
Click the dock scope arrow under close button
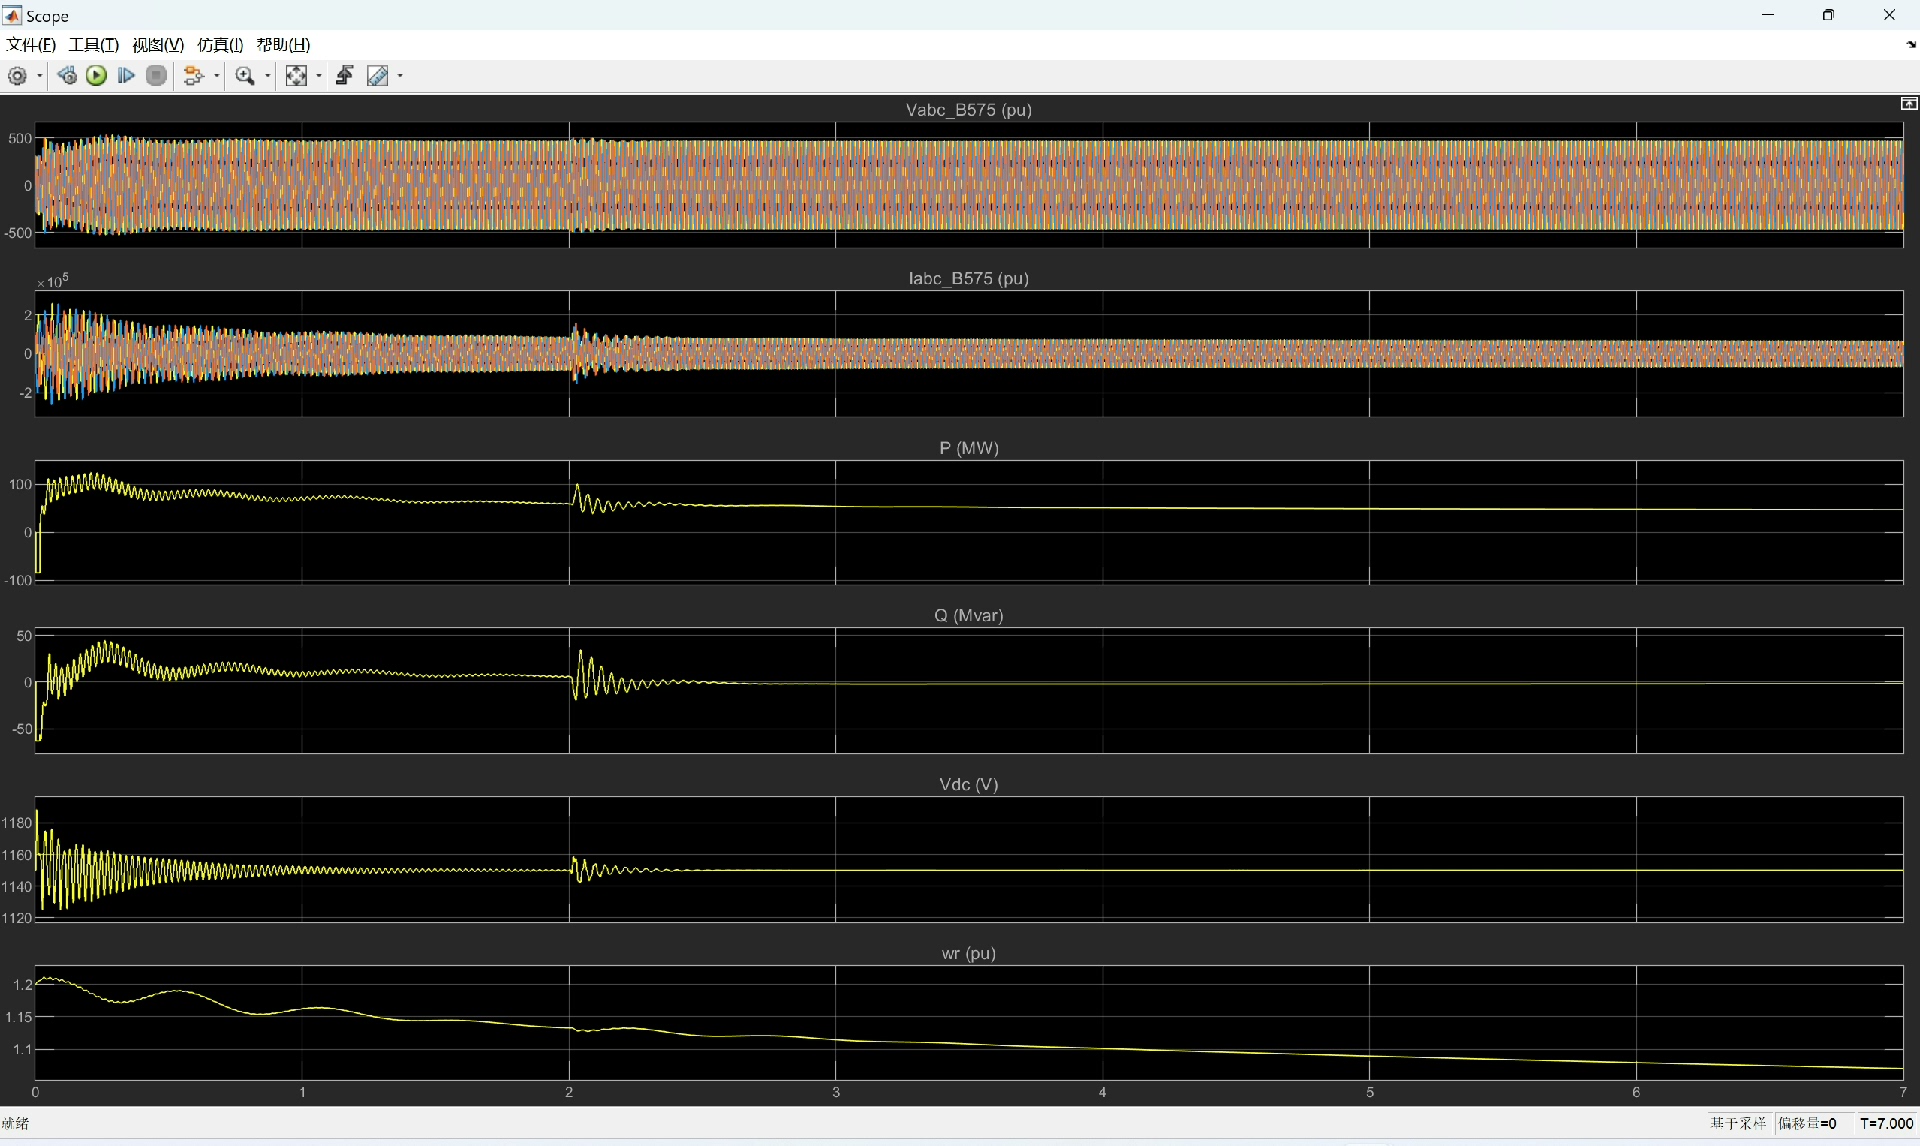1910,45
